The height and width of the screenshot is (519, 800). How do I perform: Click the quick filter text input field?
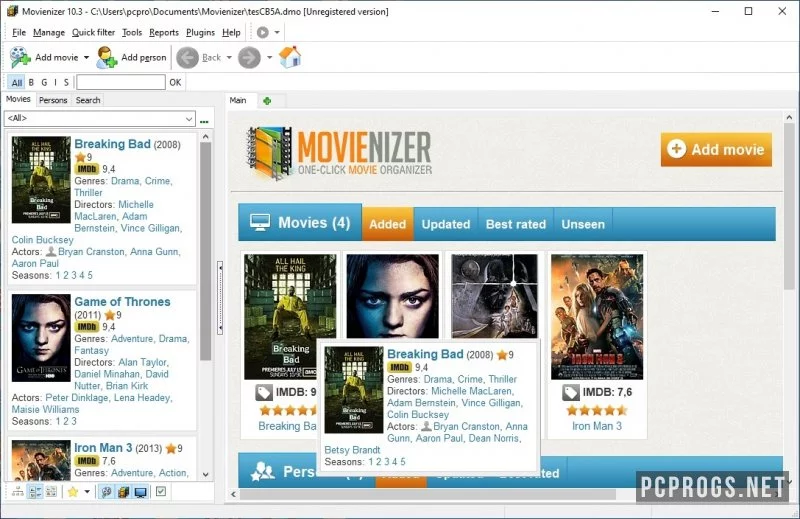pyautogui.click(x=121, y=82)
